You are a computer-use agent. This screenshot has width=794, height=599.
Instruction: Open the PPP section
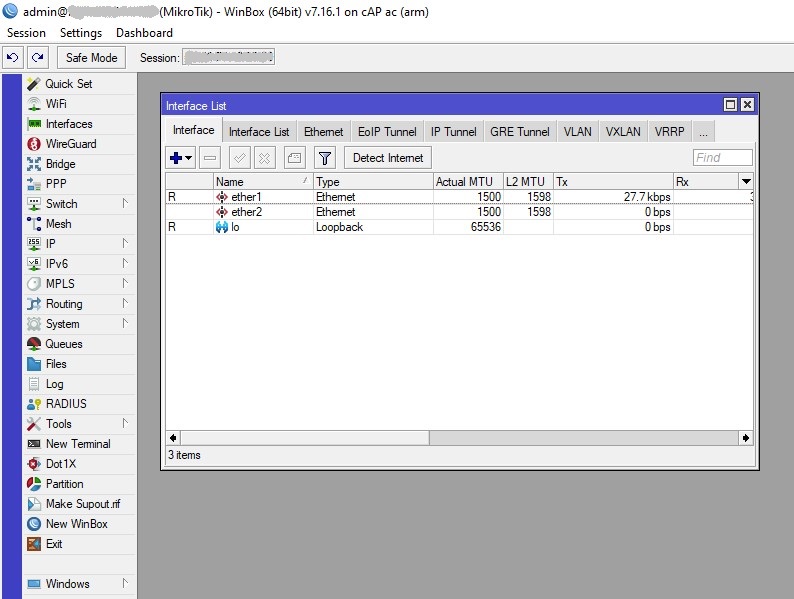tap(80, 184)
